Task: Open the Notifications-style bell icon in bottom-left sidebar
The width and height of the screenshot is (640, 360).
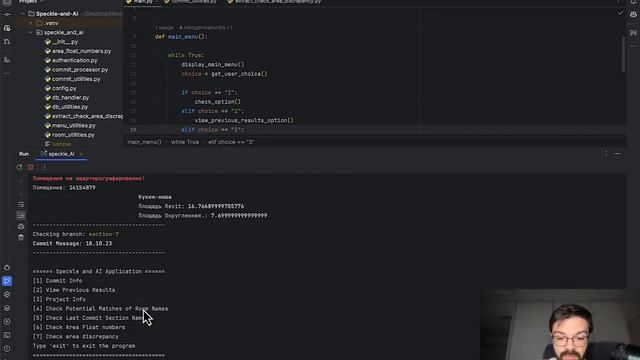Action: pos(7,267)
